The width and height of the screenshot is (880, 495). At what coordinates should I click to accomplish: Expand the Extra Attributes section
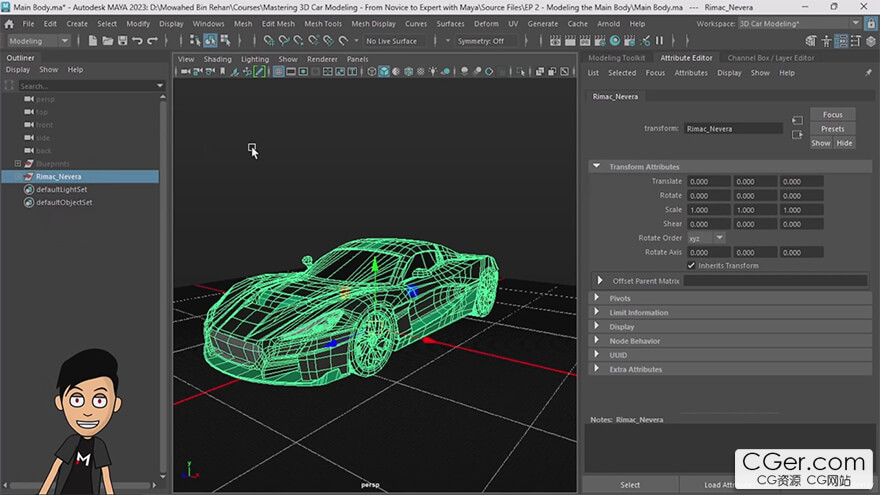pyautogui.click(x=597, y=369)
